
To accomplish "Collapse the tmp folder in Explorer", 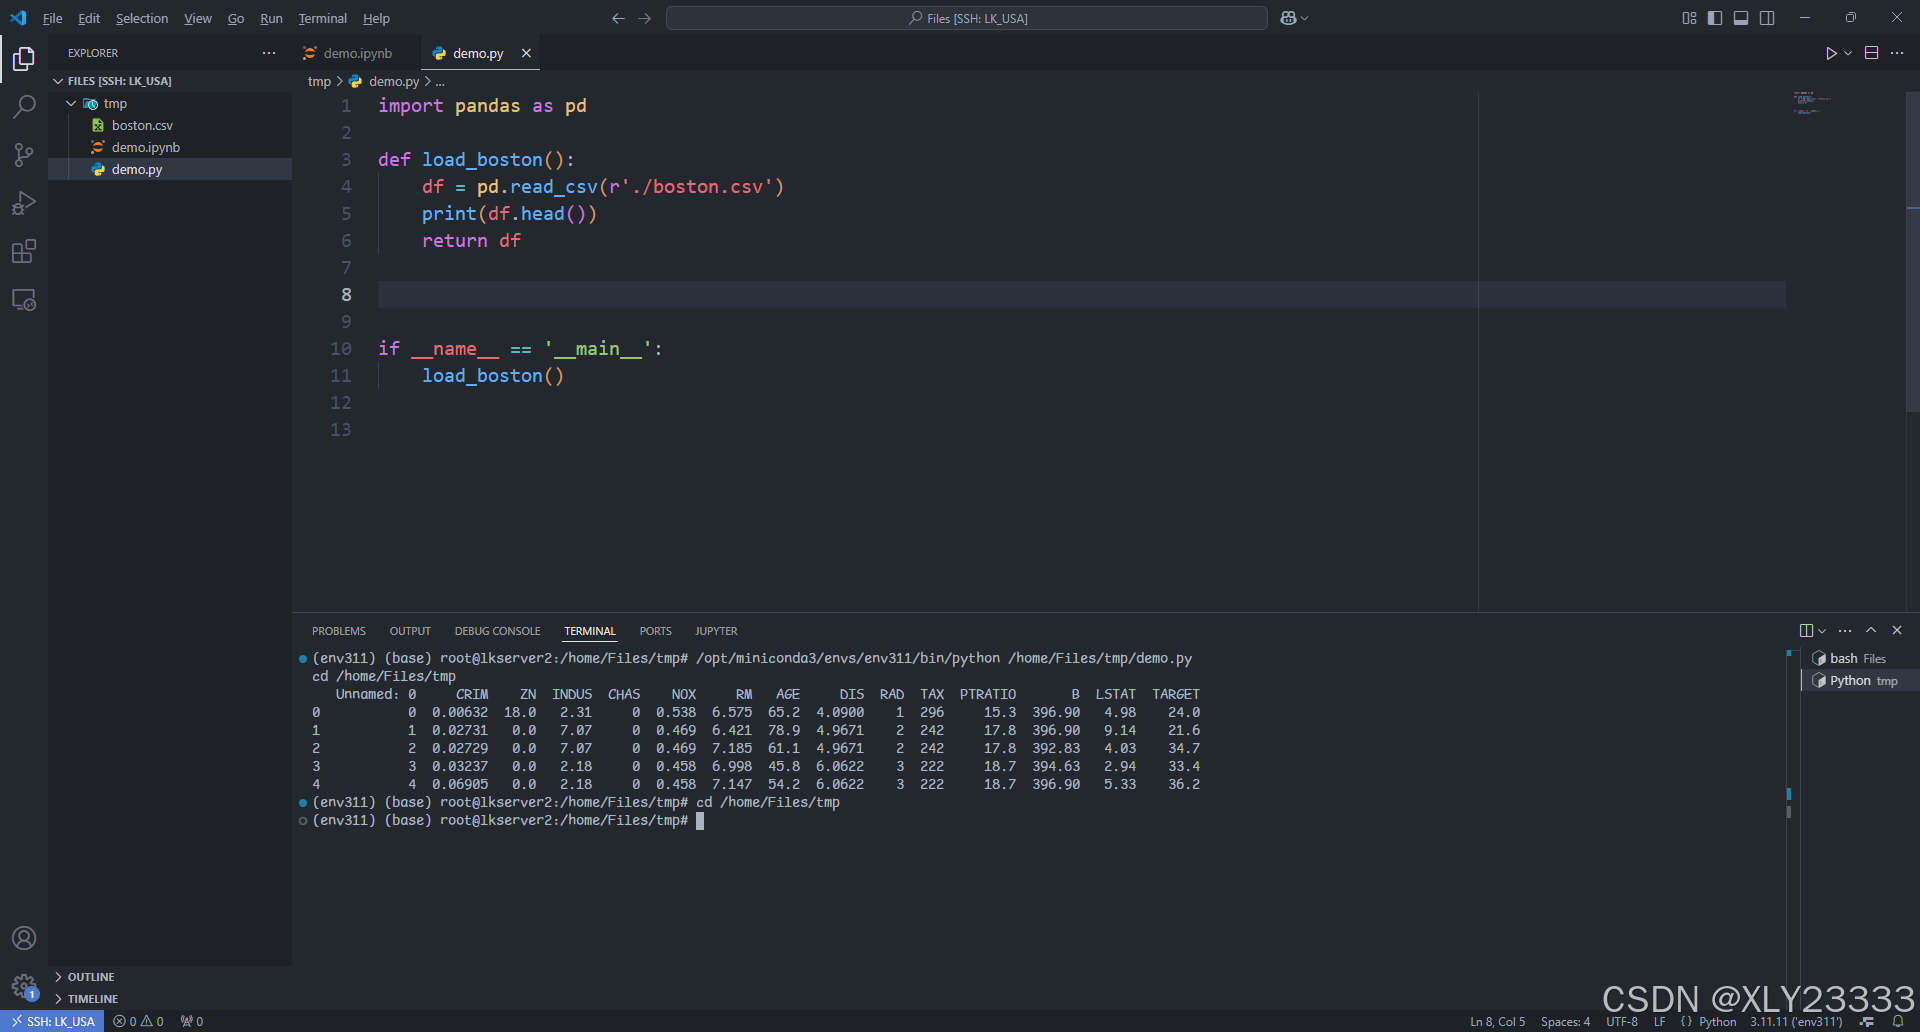I will click(70, 103).
